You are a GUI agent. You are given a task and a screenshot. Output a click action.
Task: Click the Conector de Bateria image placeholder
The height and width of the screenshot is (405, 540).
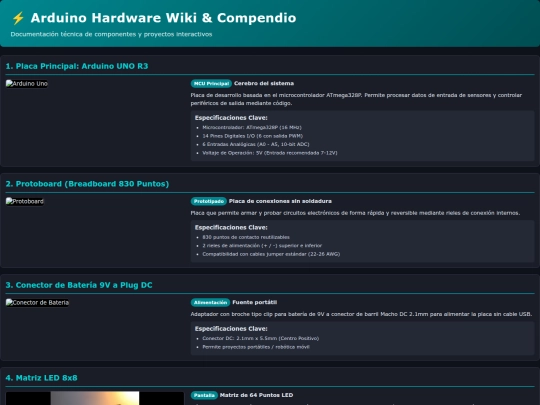37,303
